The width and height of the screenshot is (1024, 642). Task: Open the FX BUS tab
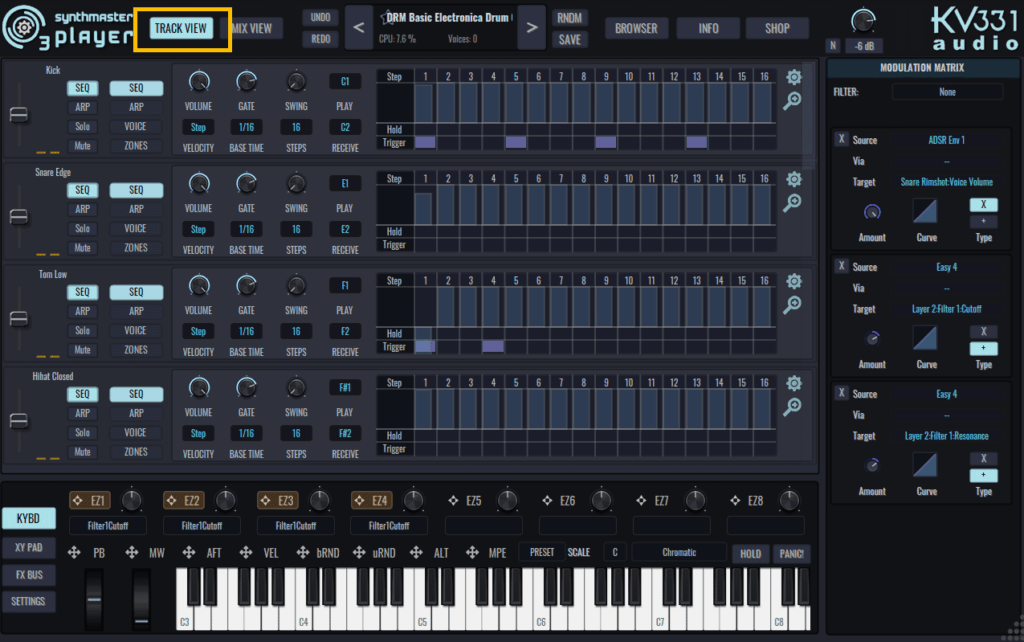pyautogui.click(x=28, y=575)
